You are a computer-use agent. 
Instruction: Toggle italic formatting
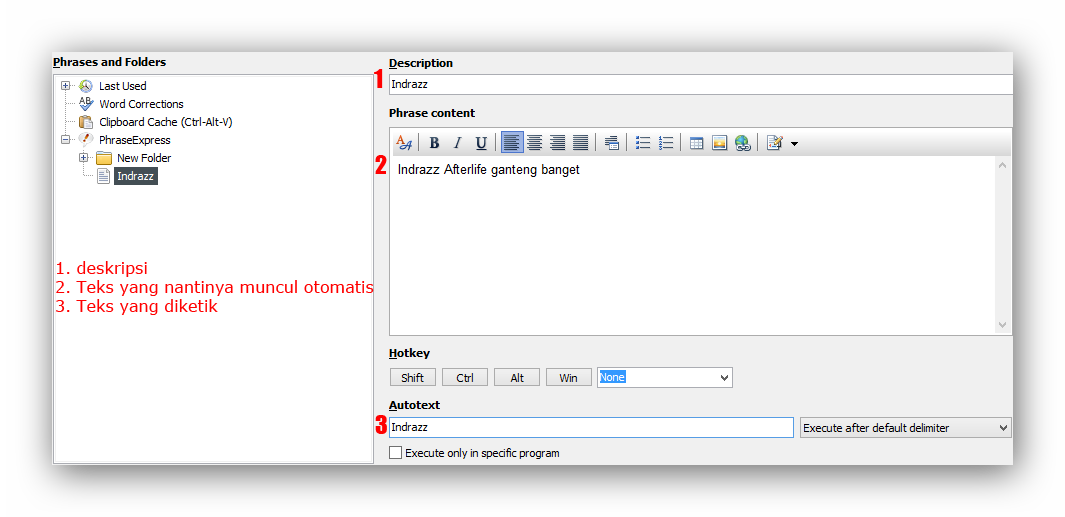pos(458,143)
